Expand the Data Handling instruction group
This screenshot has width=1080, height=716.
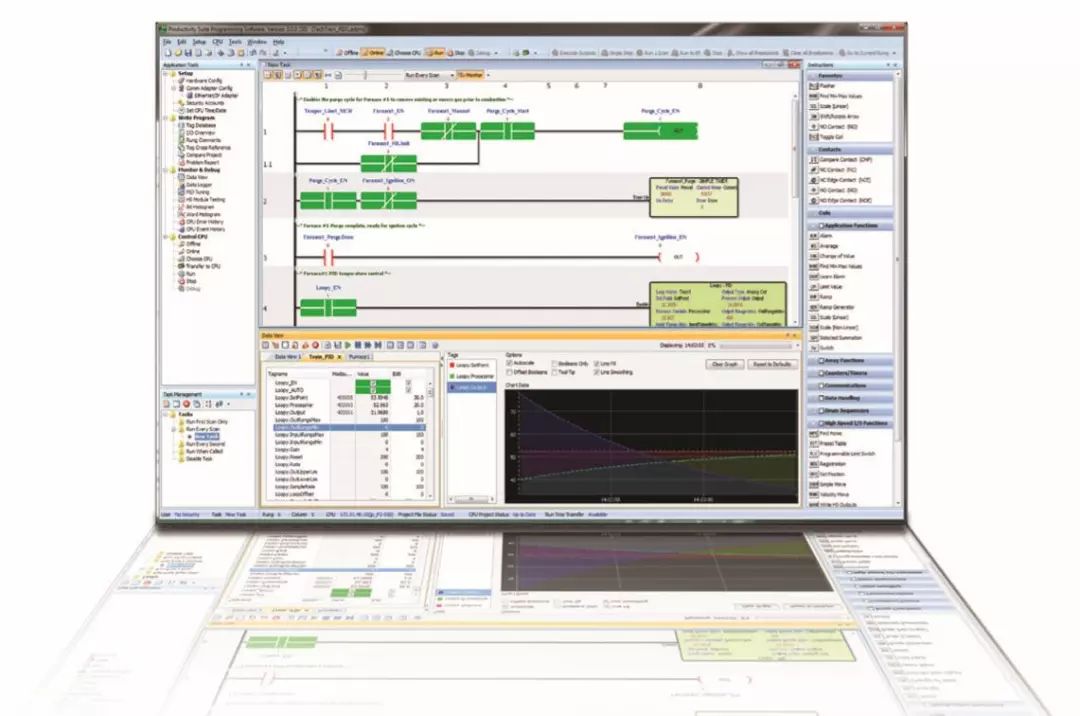click(x=850, y=398)
